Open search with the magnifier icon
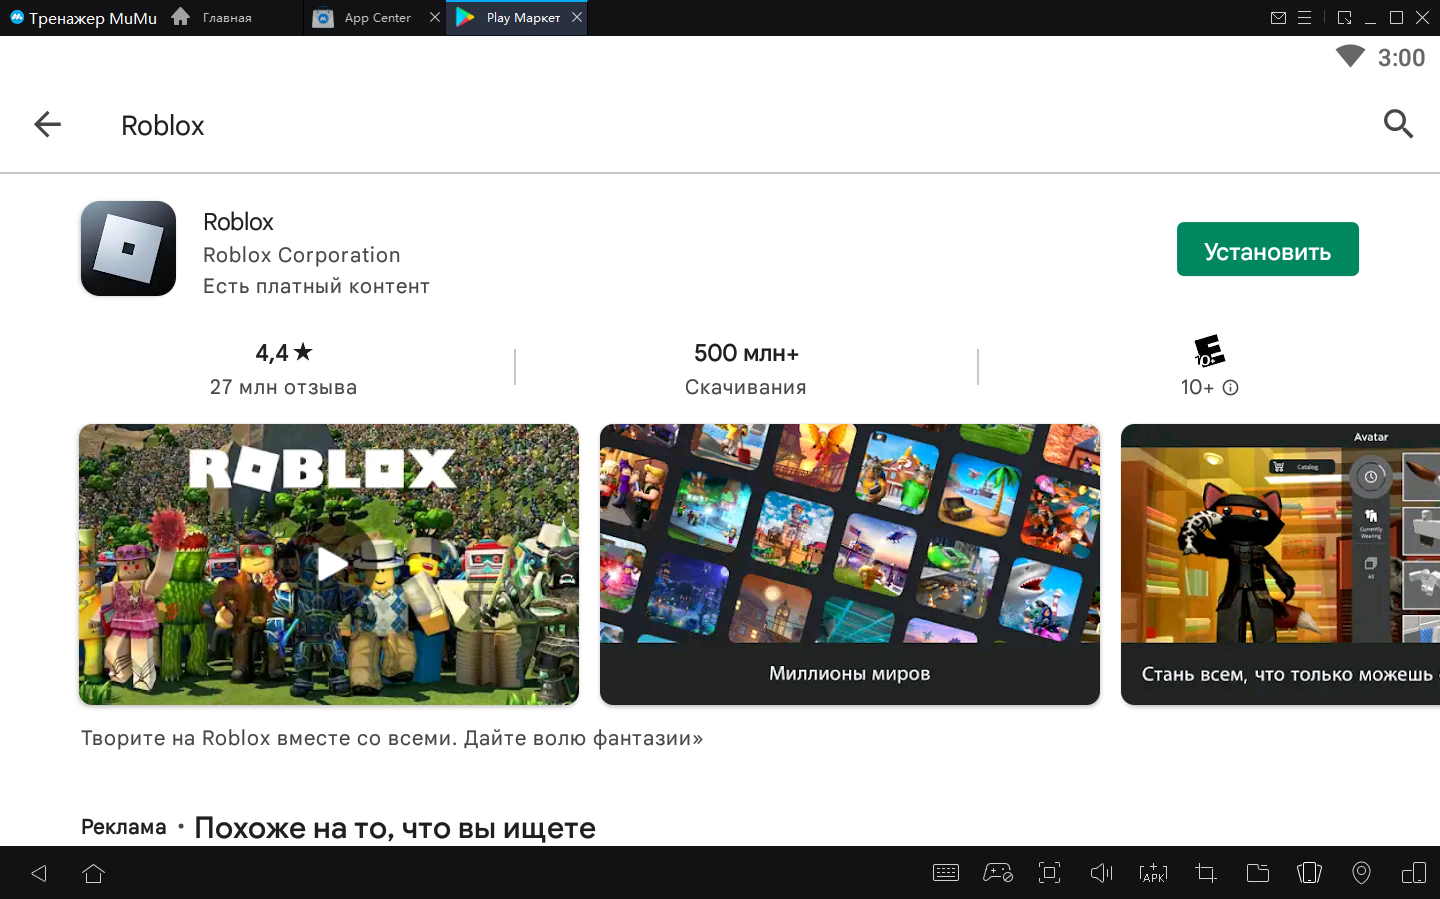The image size is (1440, 899). tap(1397, 125)
